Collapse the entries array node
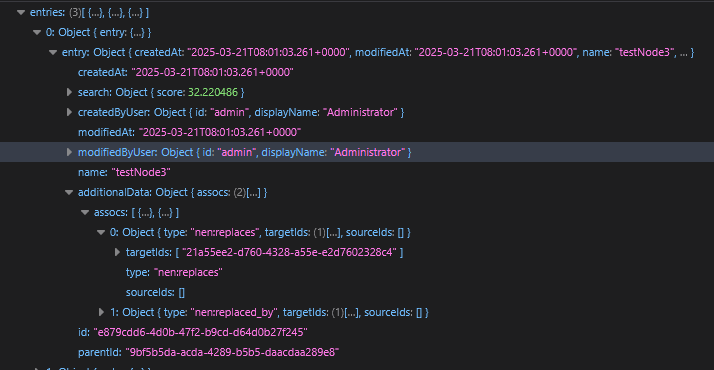Screen dimensions: 714x370 pyautogui.click(x=21, y=12)
